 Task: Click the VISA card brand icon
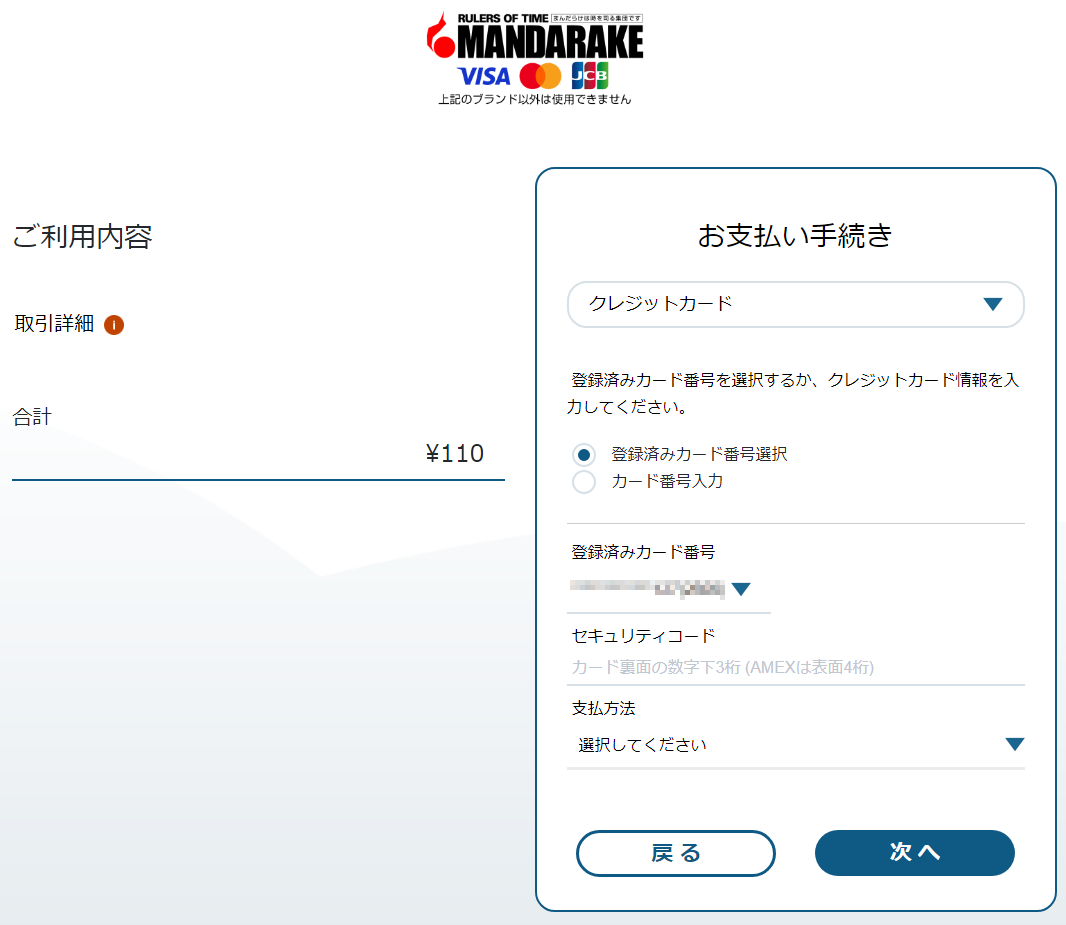[x=483, y=76]
